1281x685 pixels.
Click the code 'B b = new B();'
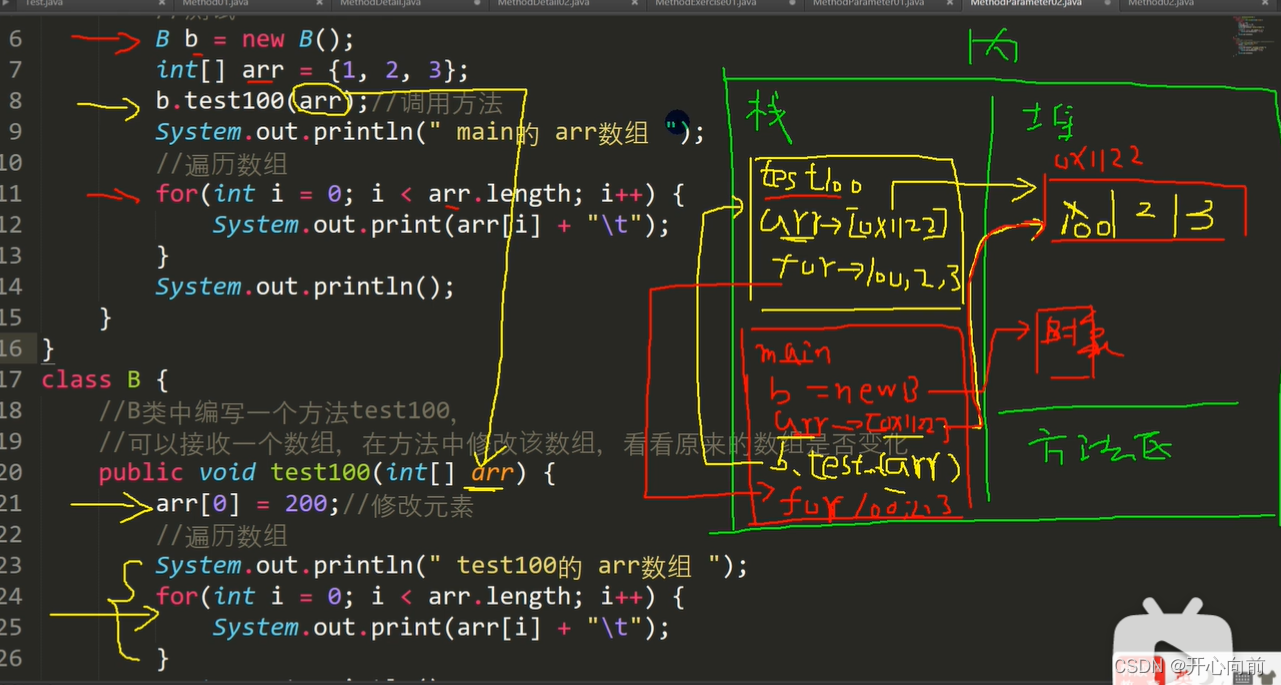(x=255, y=41)
